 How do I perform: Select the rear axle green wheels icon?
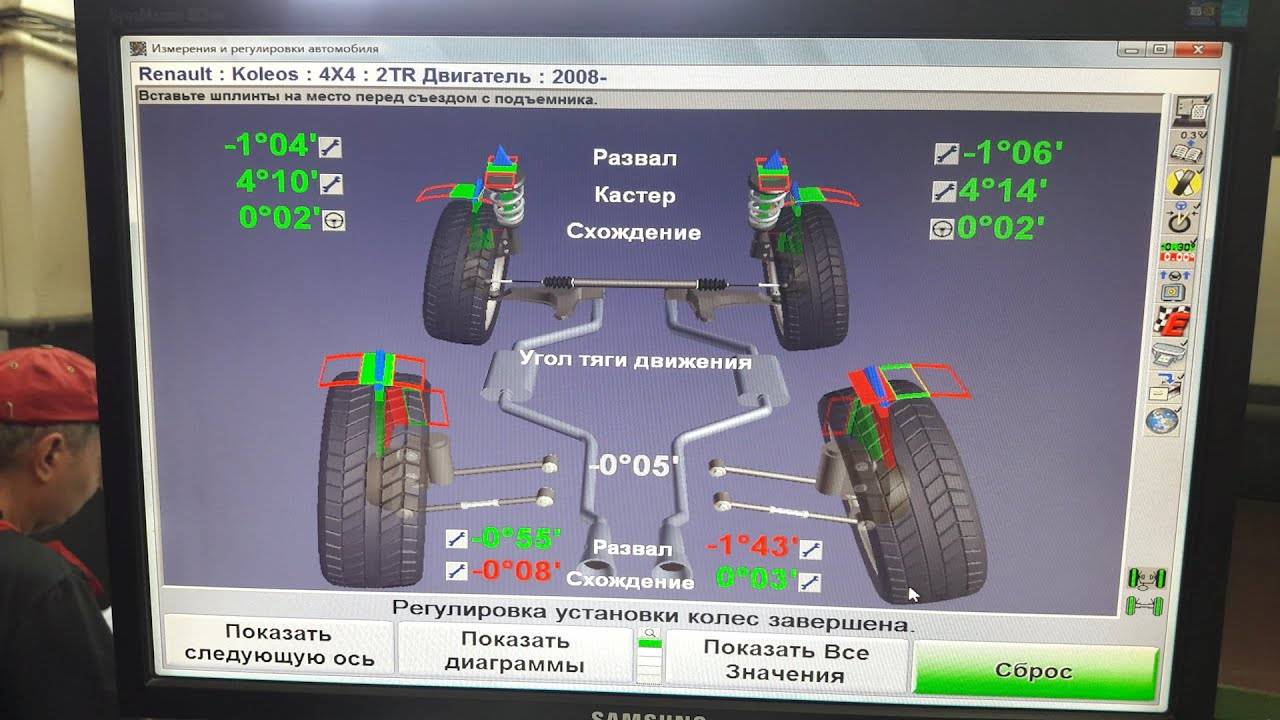[1146, 604]
